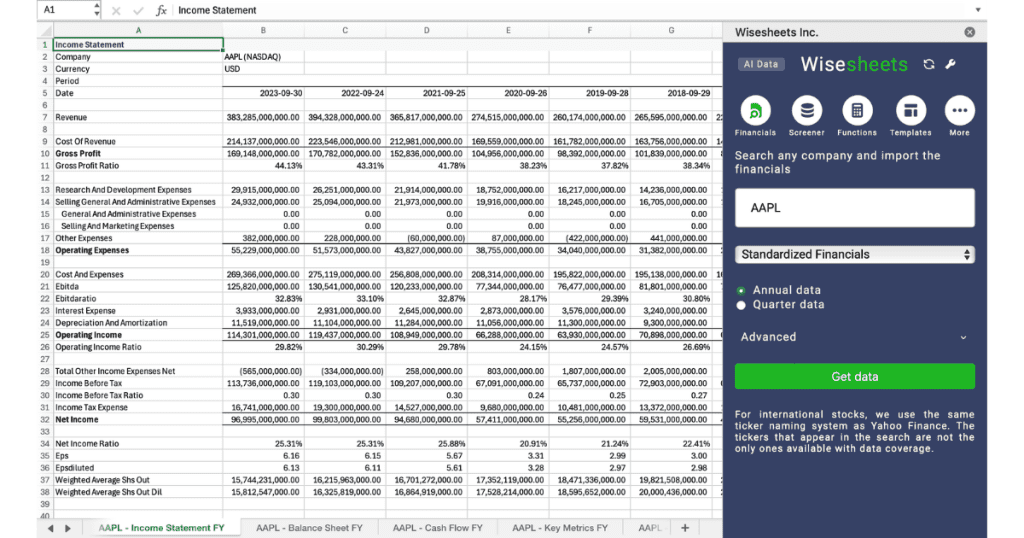Image resolution: width=1024 pixels, height=538 pixels.
Task: Toggle the AI Data button
Action: pyautogui.click(x=761, y=64)
